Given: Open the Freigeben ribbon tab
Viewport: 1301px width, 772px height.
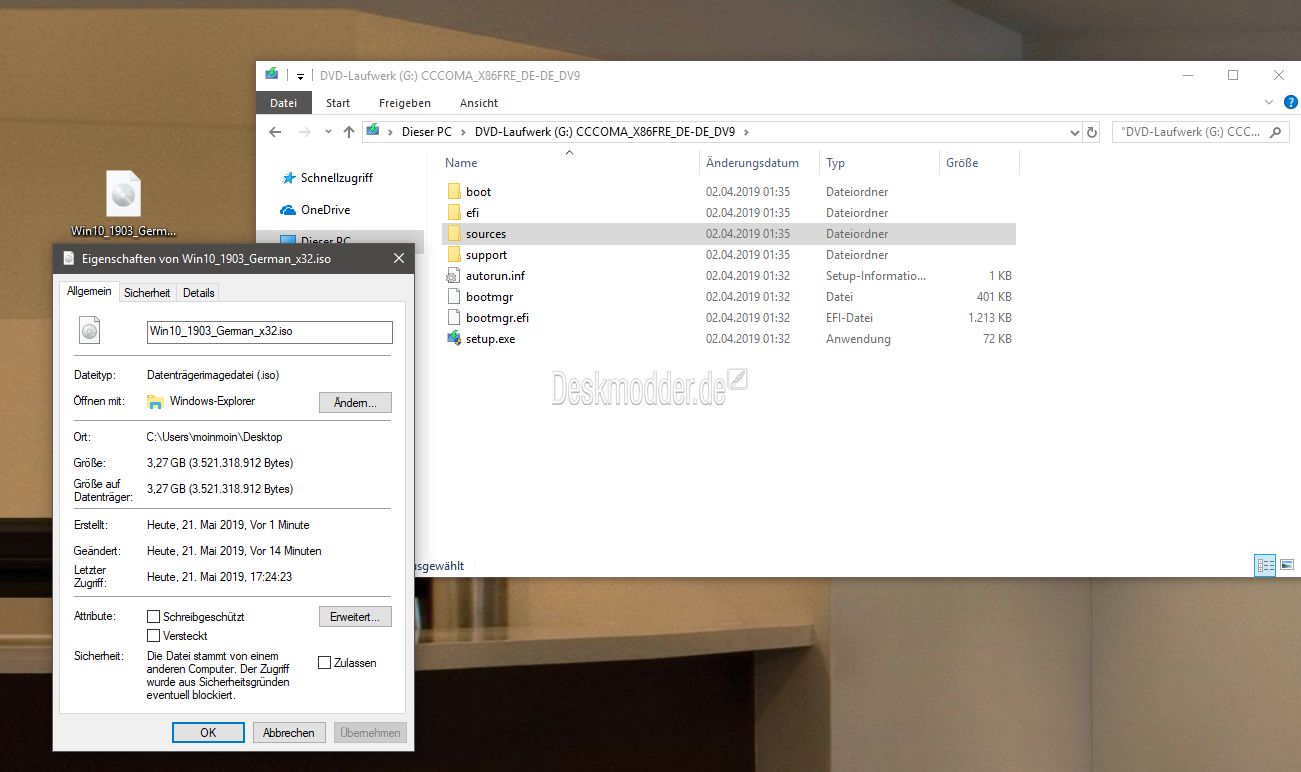Looking at the screenshot, I should point(405,103).
